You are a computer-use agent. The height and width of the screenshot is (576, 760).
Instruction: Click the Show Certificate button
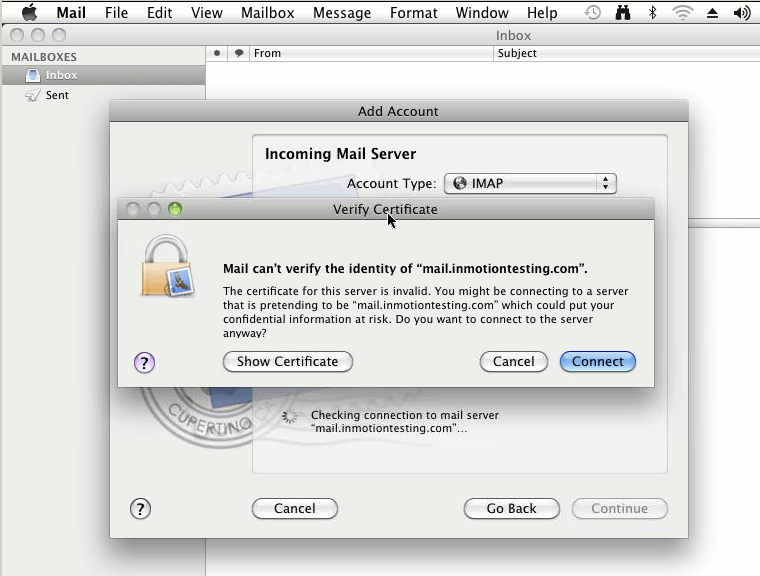(287, 362)
